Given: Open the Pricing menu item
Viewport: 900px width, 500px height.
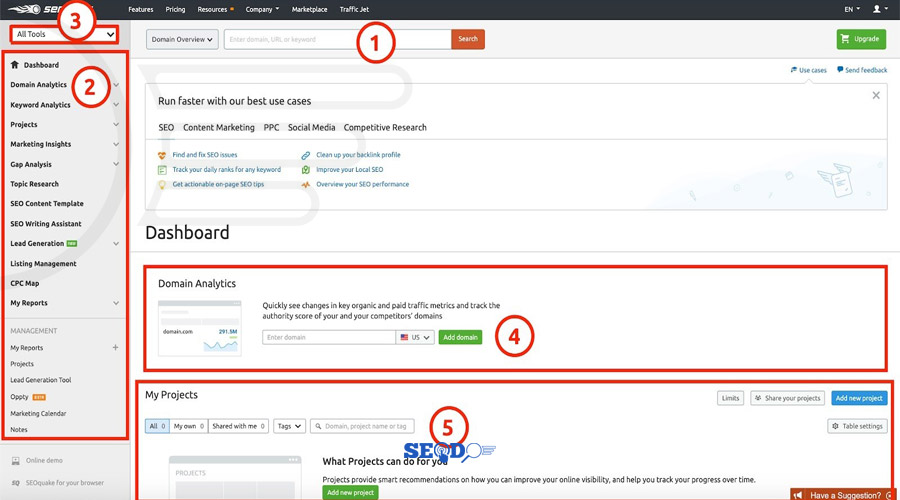Looking at the screenshot, I should (175, 9).
